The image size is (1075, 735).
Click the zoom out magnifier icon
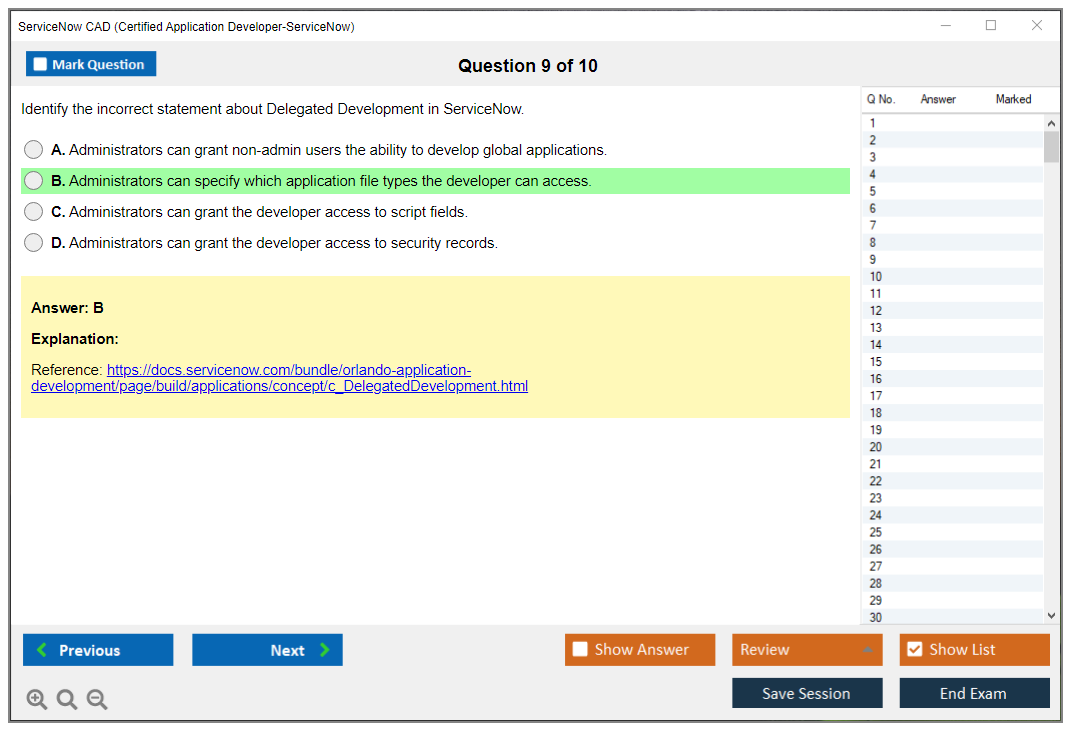(x=97, y=699)
